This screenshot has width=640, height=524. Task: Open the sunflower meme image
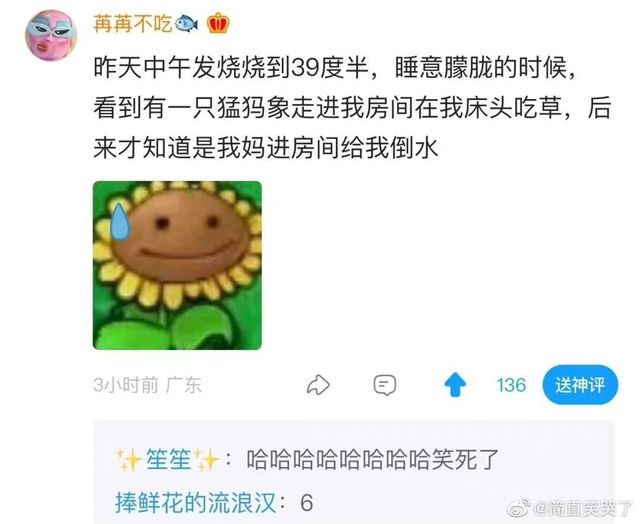point(177,265)
